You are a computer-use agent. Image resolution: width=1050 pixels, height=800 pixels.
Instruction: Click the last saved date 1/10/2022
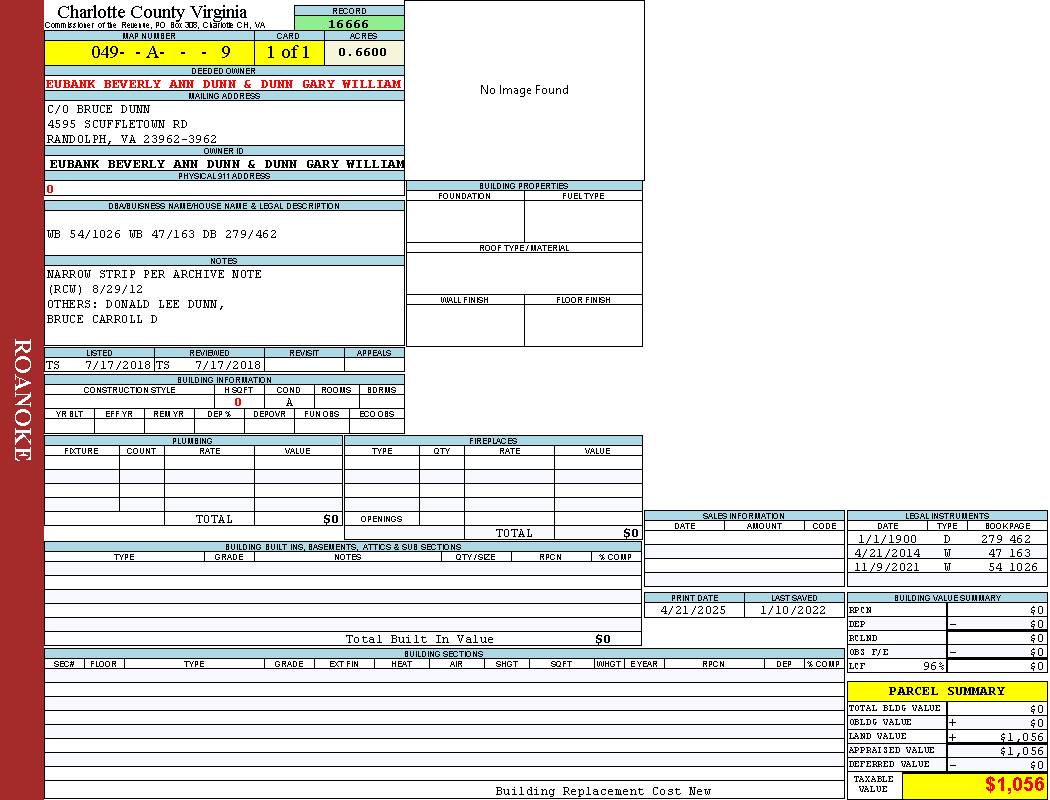click(x=793, y=610)
